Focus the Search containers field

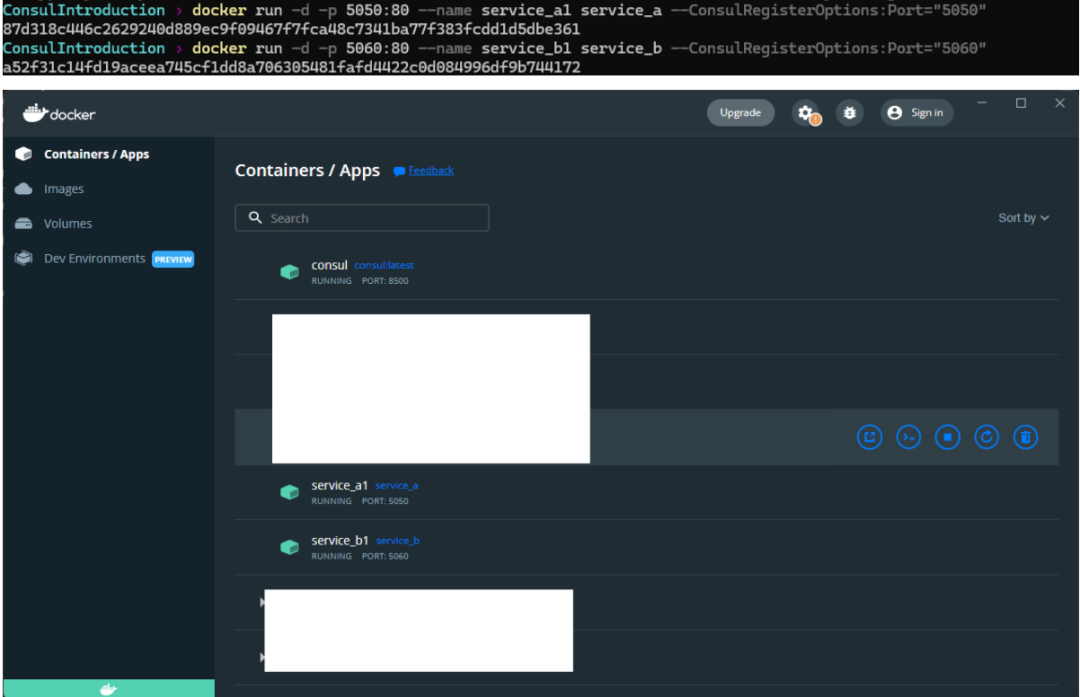pyautogui.click(x=362, y=218)
